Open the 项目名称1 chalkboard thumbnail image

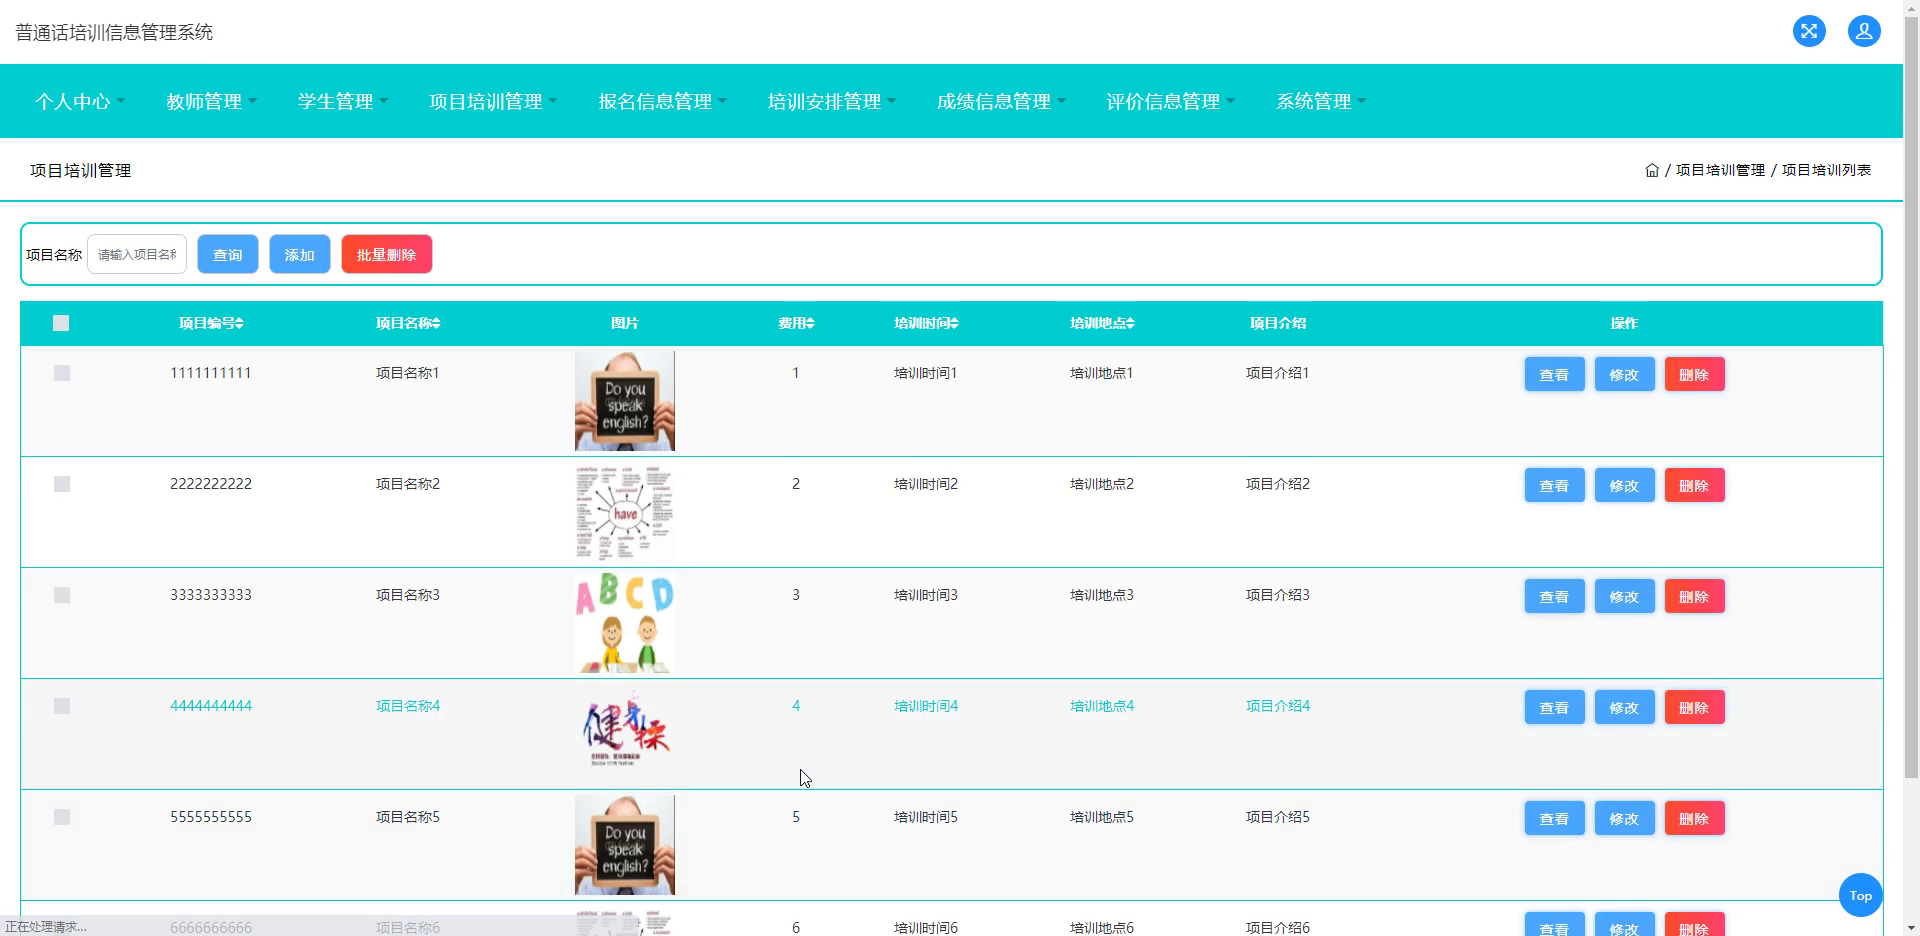click(625, 401)
